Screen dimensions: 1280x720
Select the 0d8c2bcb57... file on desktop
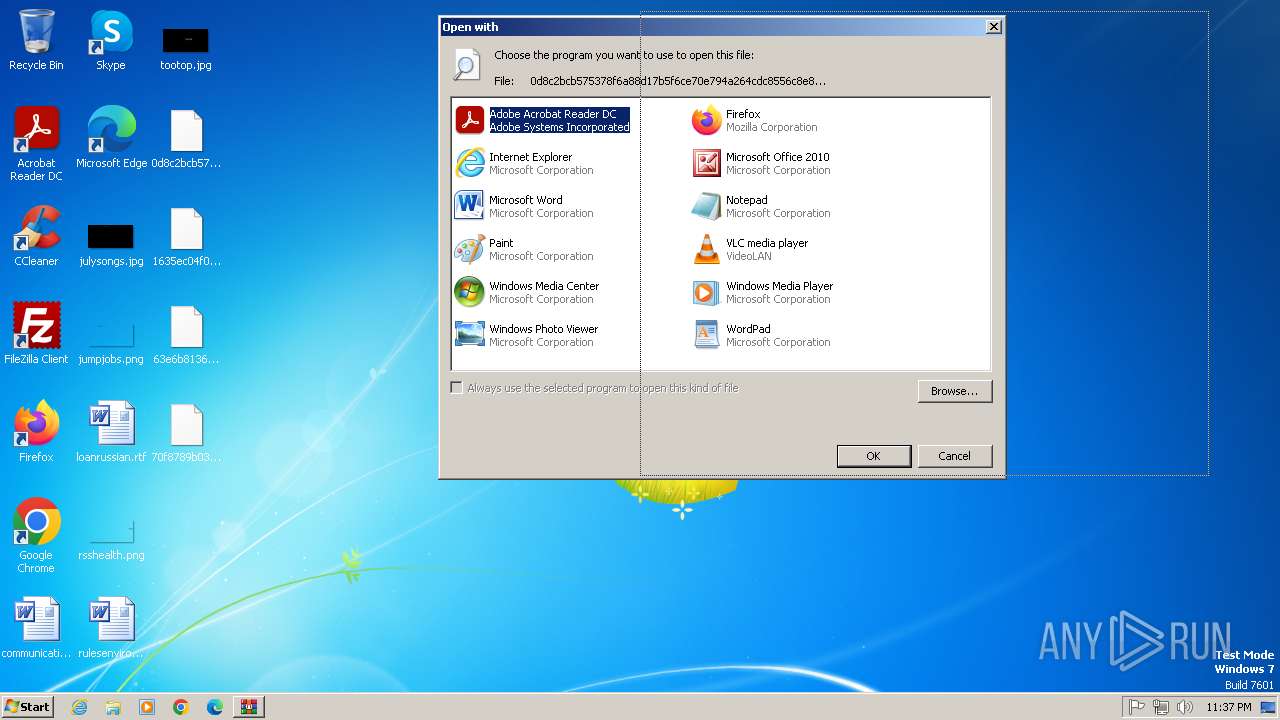coord(186,138)
